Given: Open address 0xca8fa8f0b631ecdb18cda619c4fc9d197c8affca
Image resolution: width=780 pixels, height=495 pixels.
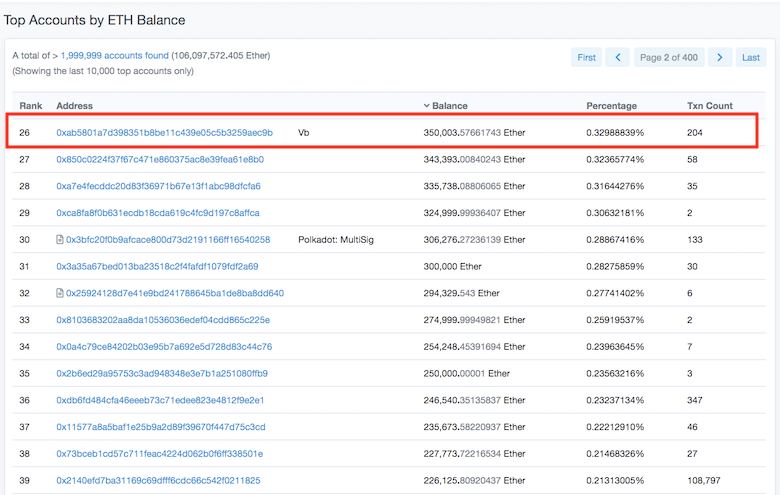Looking at the screenshot, I should [158, 213].
